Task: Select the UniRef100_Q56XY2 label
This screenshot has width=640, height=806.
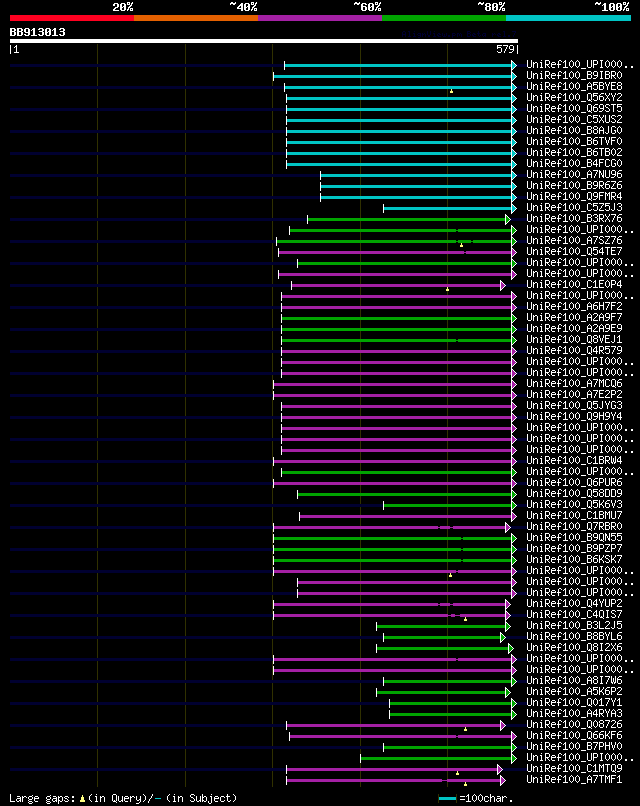Action: coord(574,98)
